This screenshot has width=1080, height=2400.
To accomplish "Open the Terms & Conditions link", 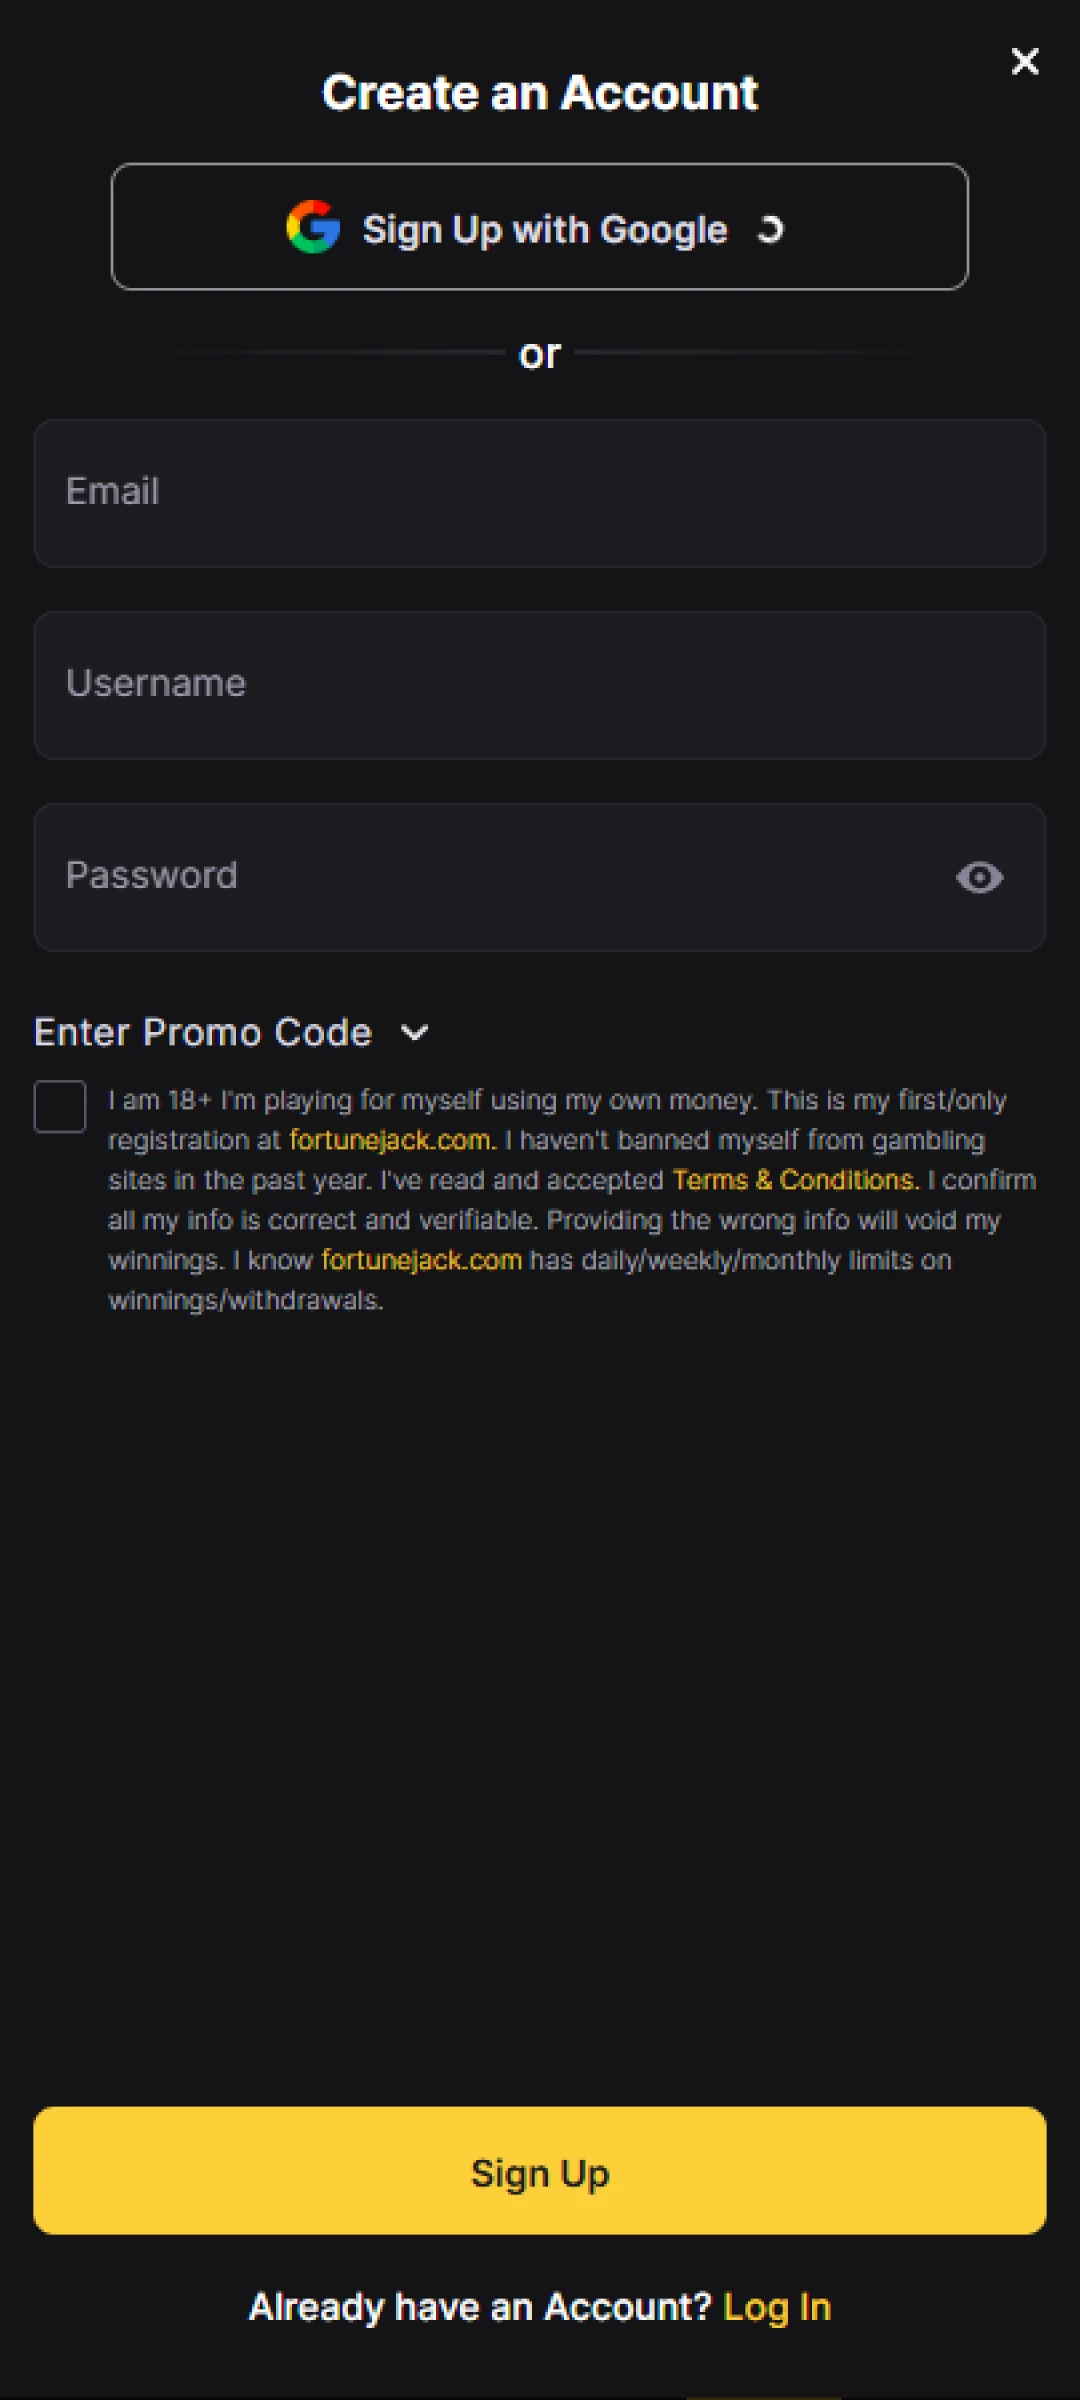I will click(x=794, y=1180).
